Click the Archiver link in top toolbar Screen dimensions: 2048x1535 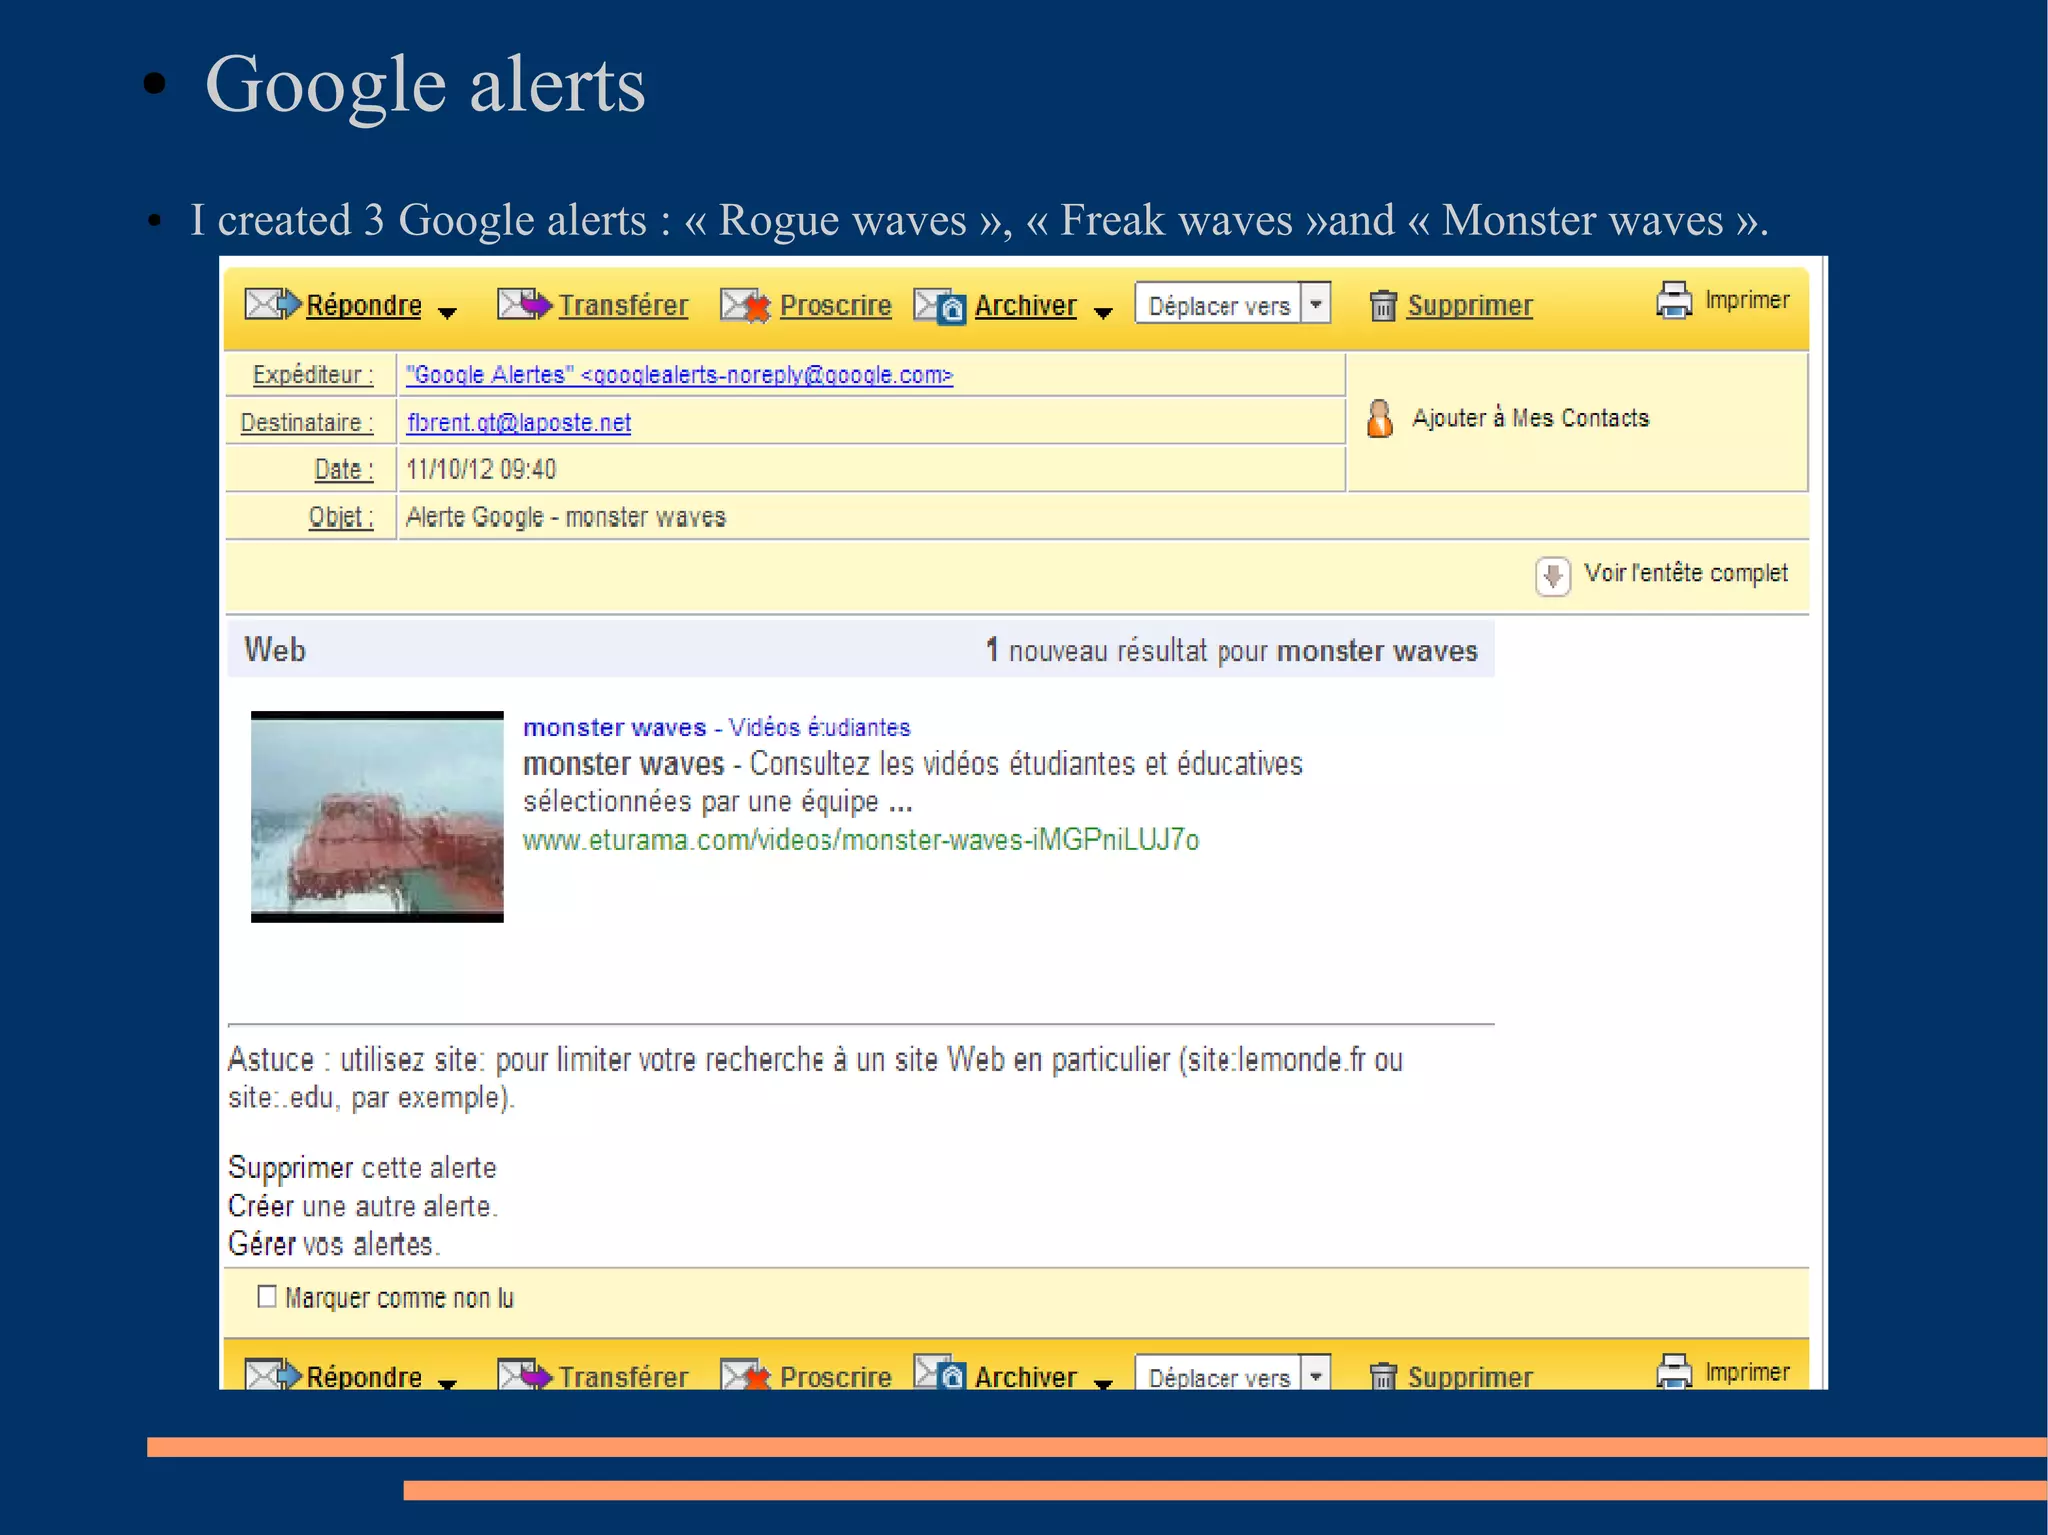pos(1026,305)
